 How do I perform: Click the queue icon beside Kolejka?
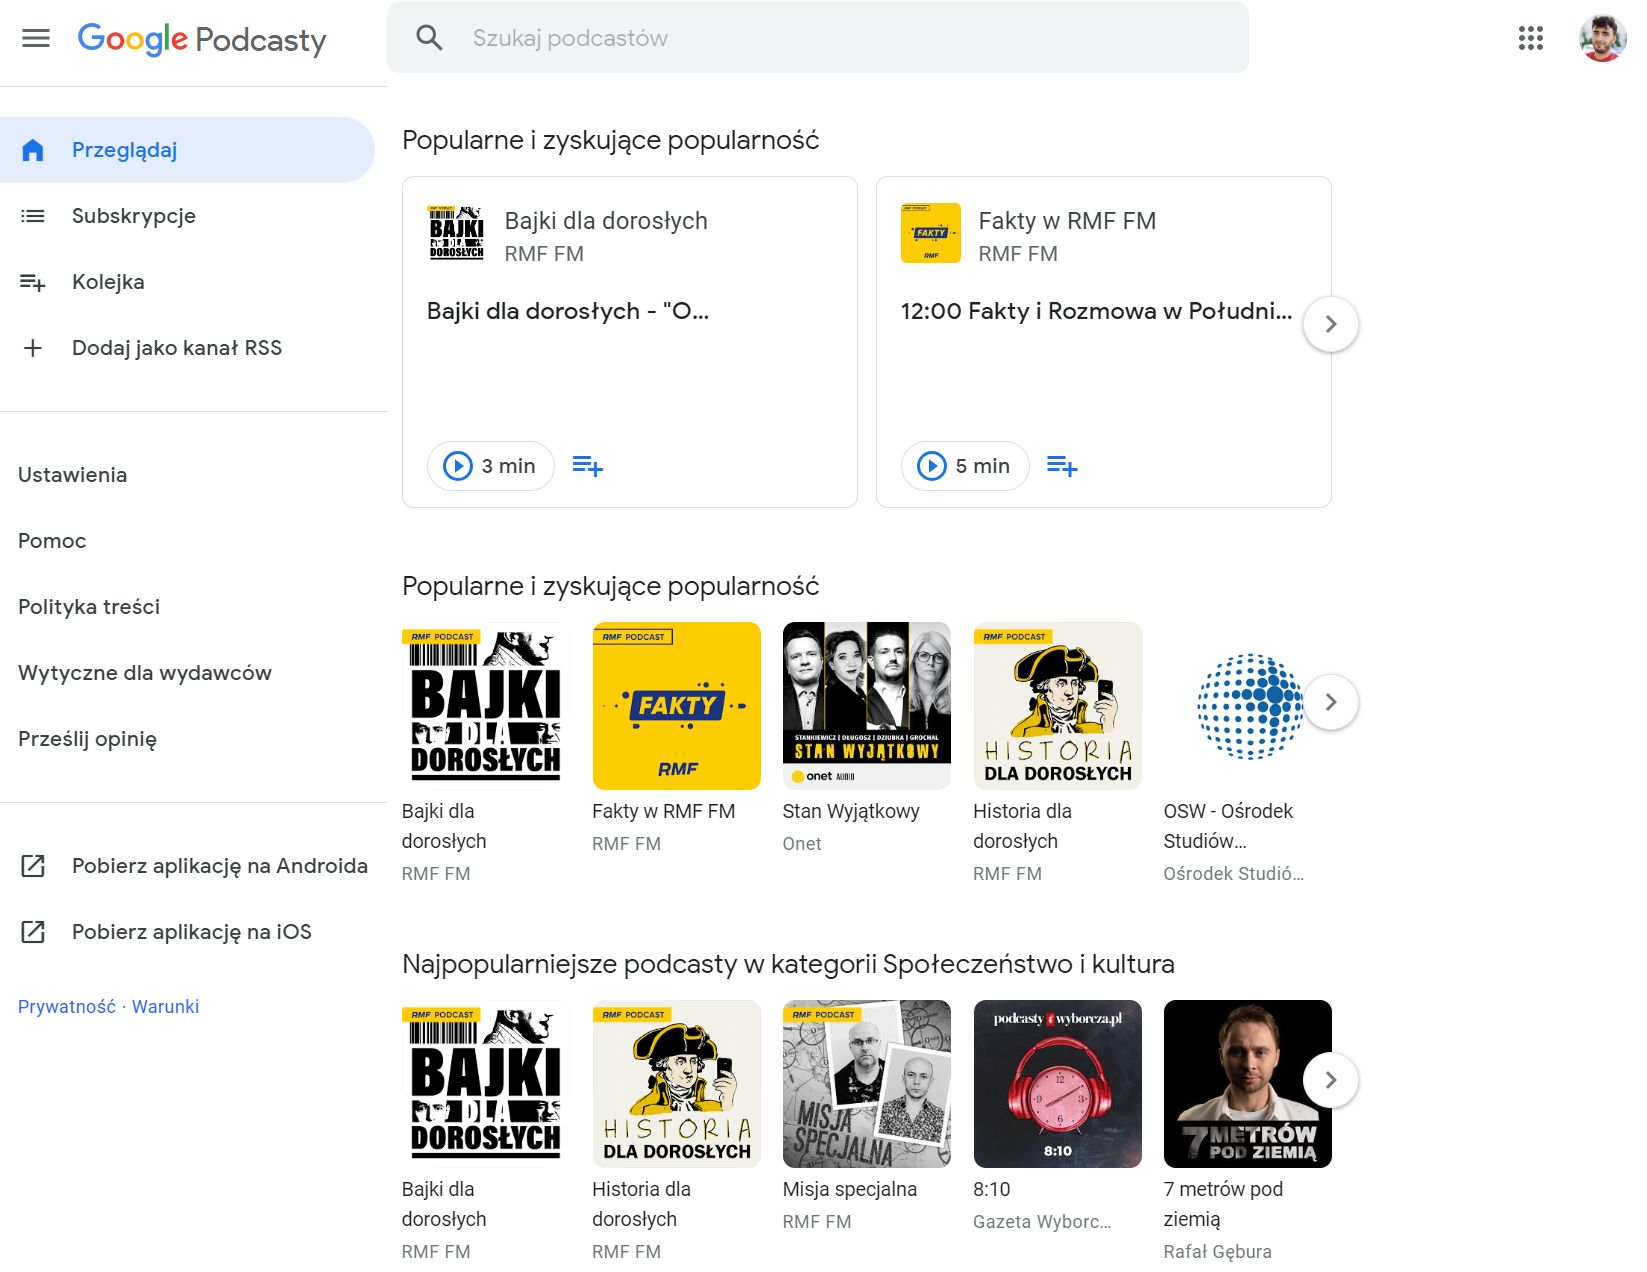point(33,282)
